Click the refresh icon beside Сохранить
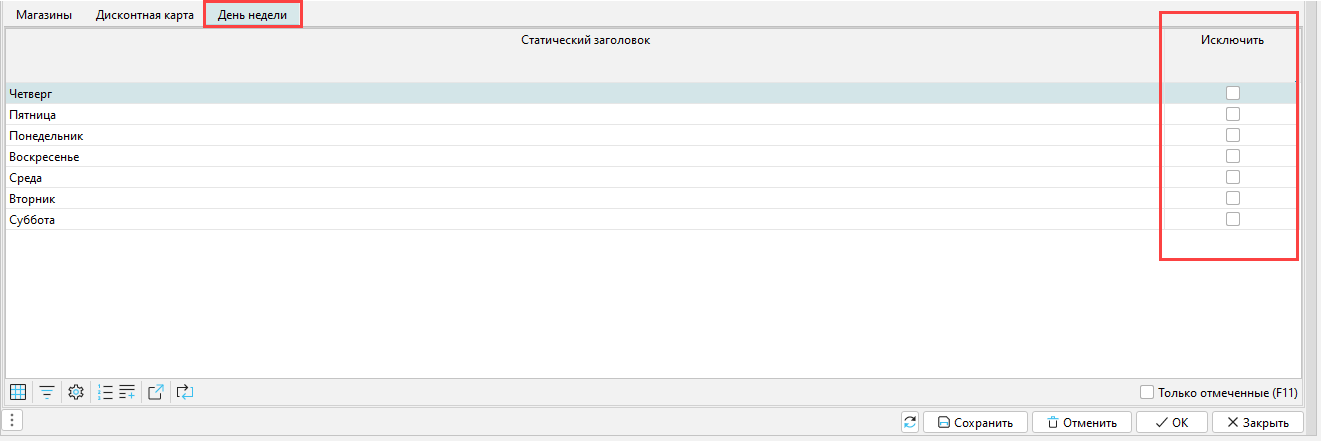 point(909,422)
